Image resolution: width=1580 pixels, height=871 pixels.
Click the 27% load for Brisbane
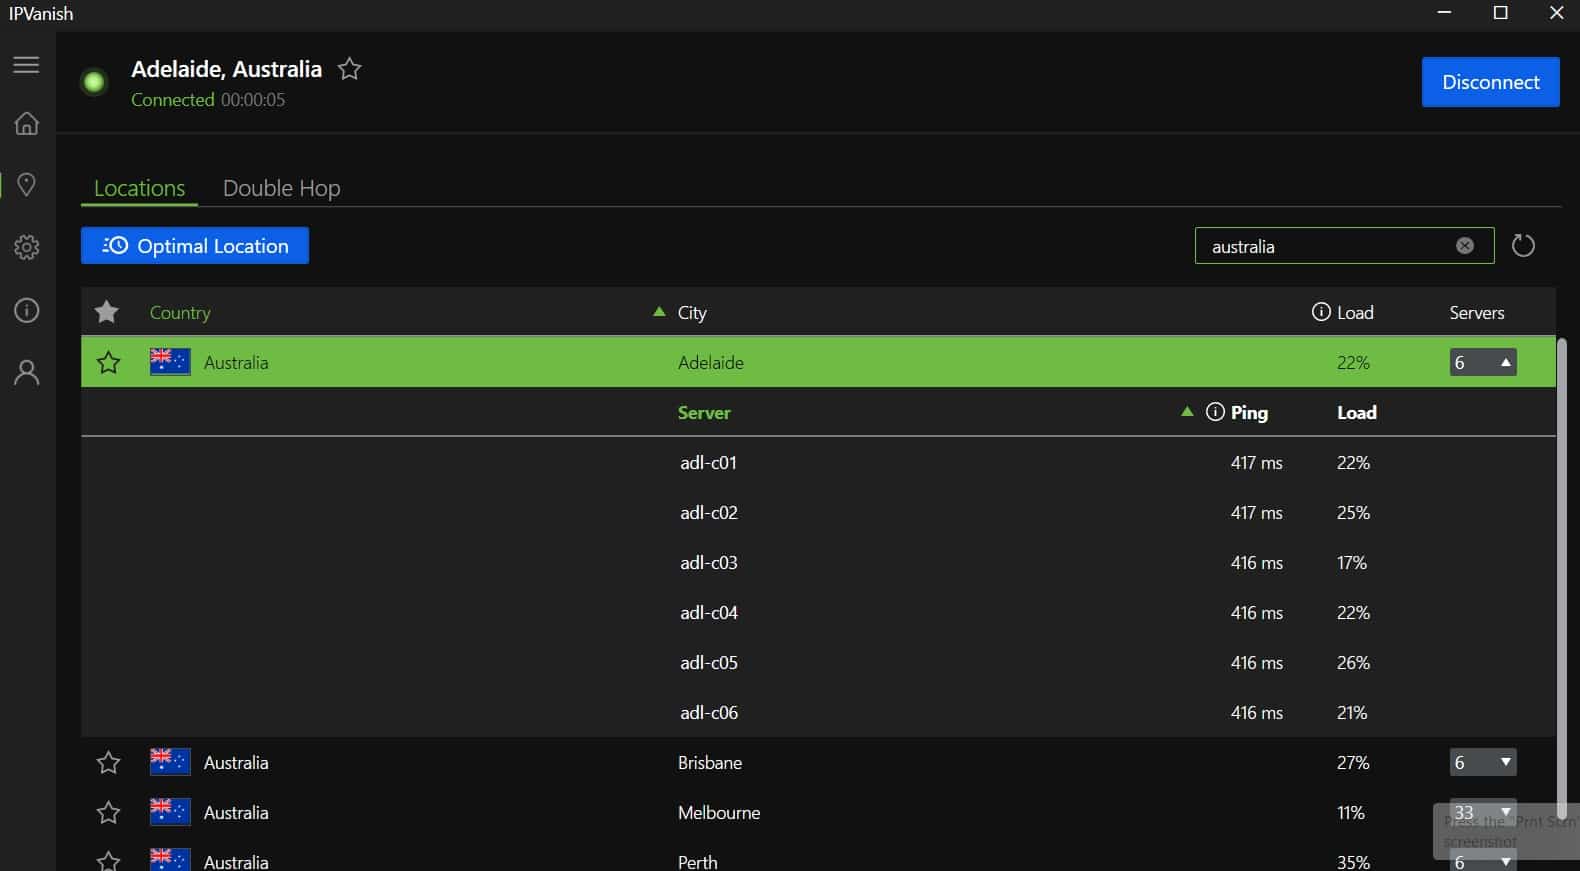1353,763
